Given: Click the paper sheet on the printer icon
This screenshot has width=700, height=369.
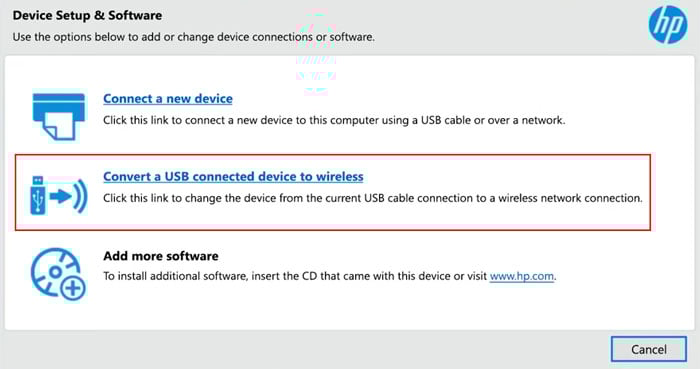Looking at the screenshot, I should click(x=59, y=126).
